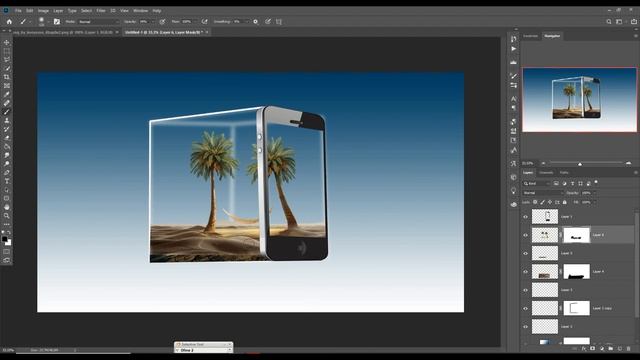Open the Brush Settings panel icon in options bar
Screen dimensions: 640x360
click(57, 22)
